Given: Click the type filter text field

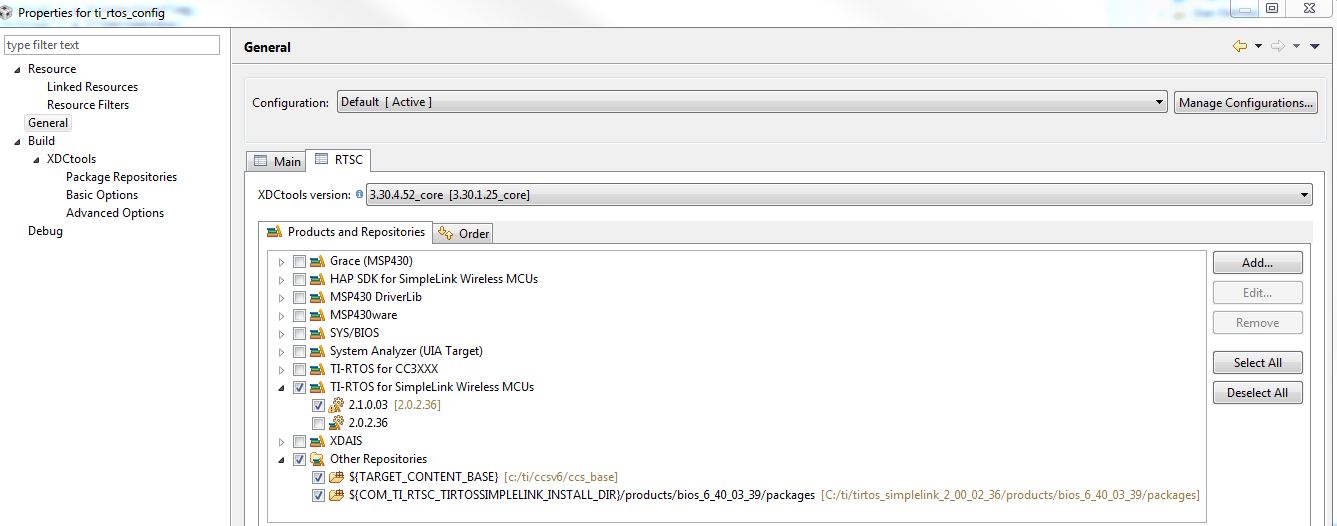Looking at the screenshot, I should coord(111,45).
